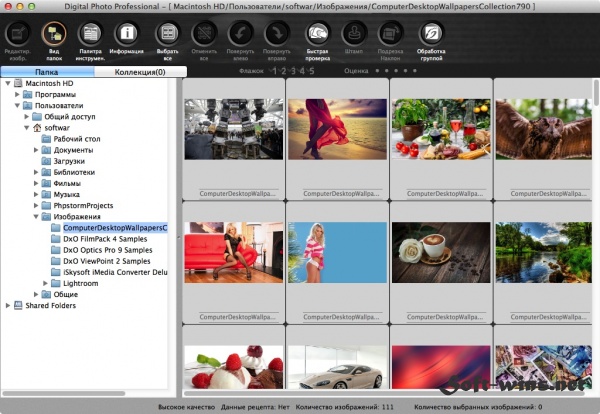This screenshot has height=414, width=600.
Task: Set check mark flag 5
Action: [311, 71]
